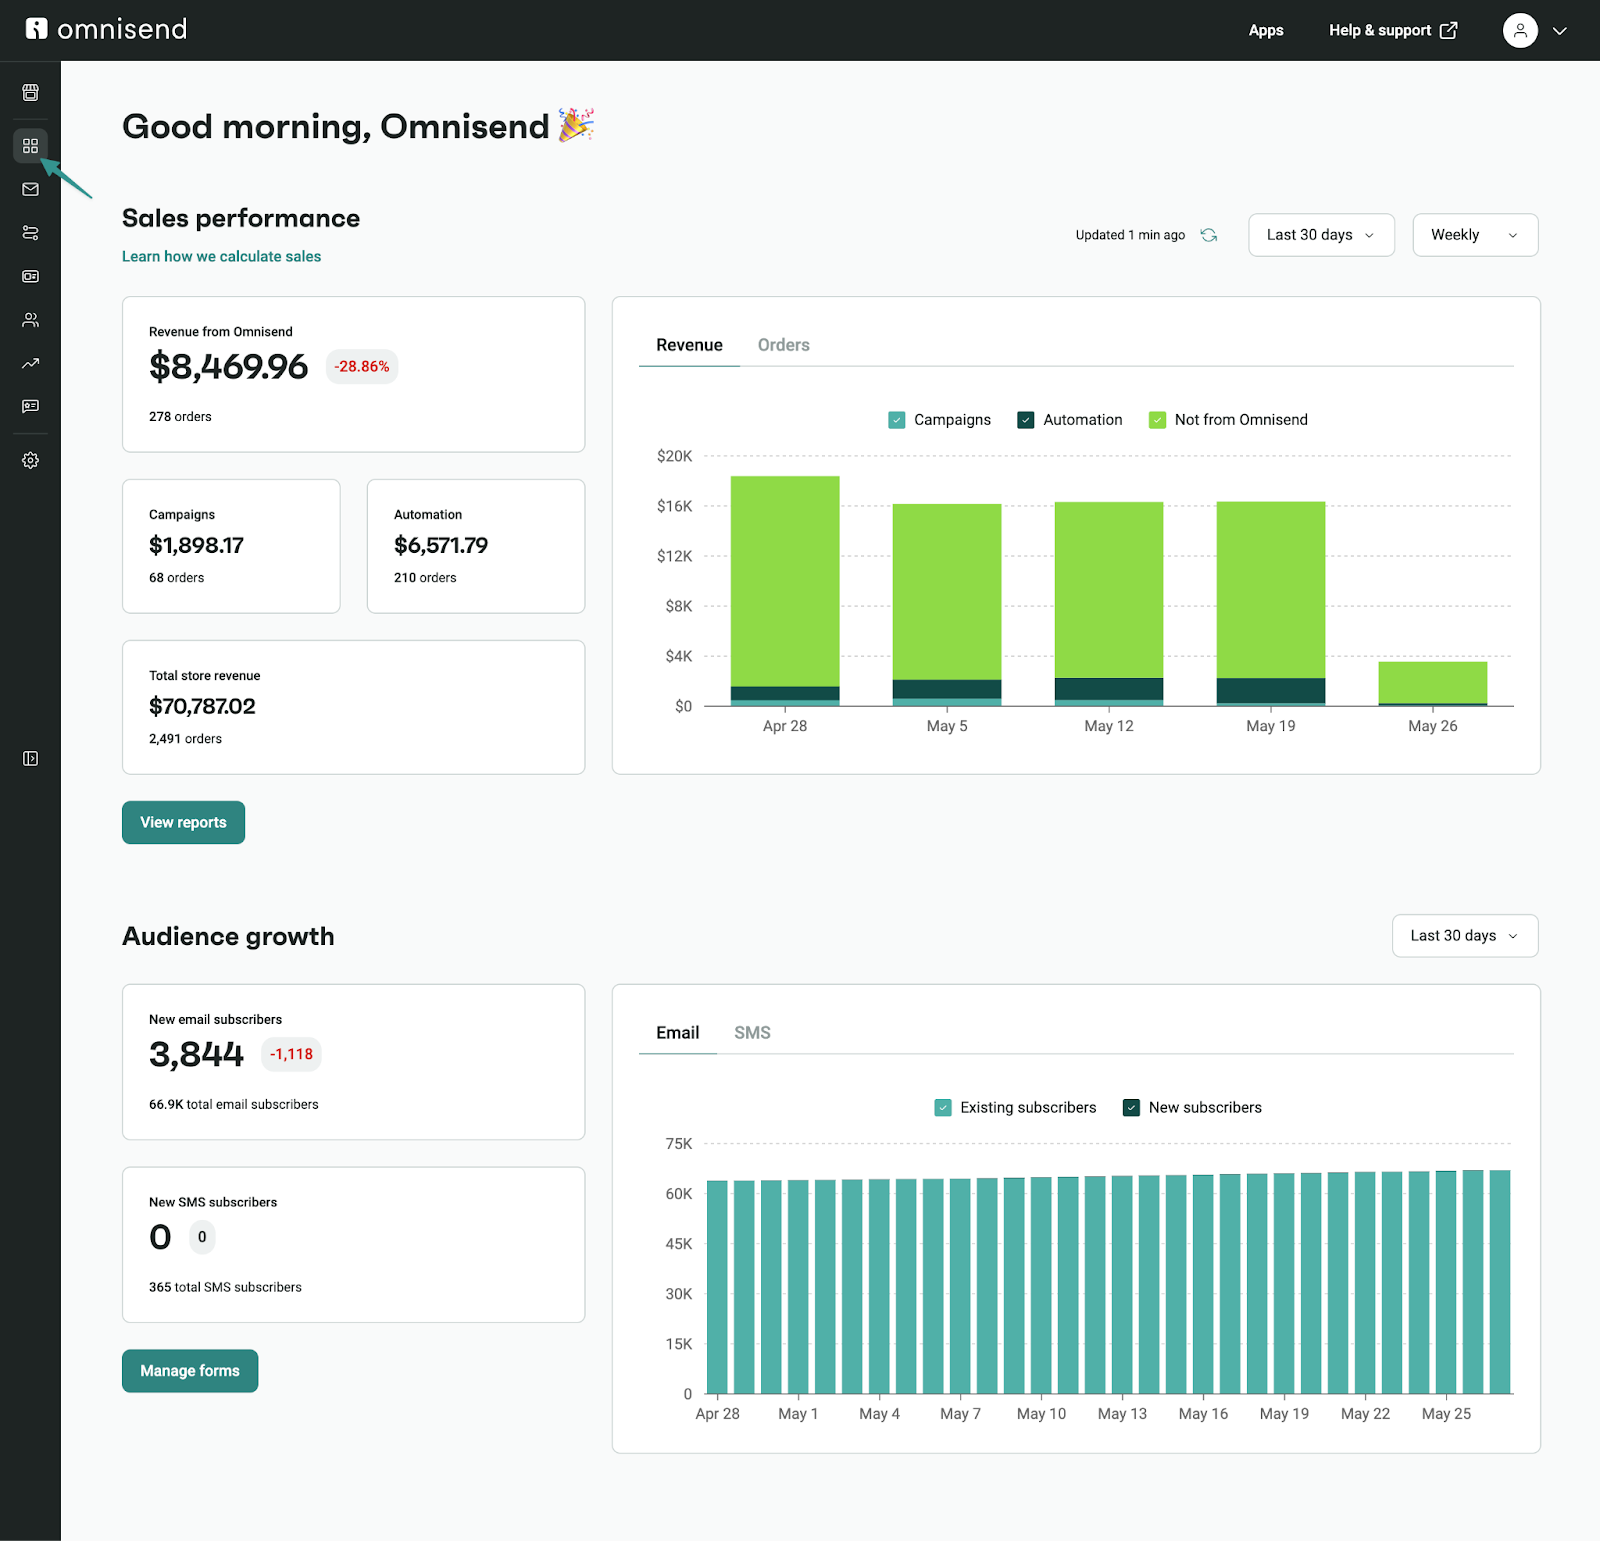Open the Forms section from sidebar

tap(30, 277)
